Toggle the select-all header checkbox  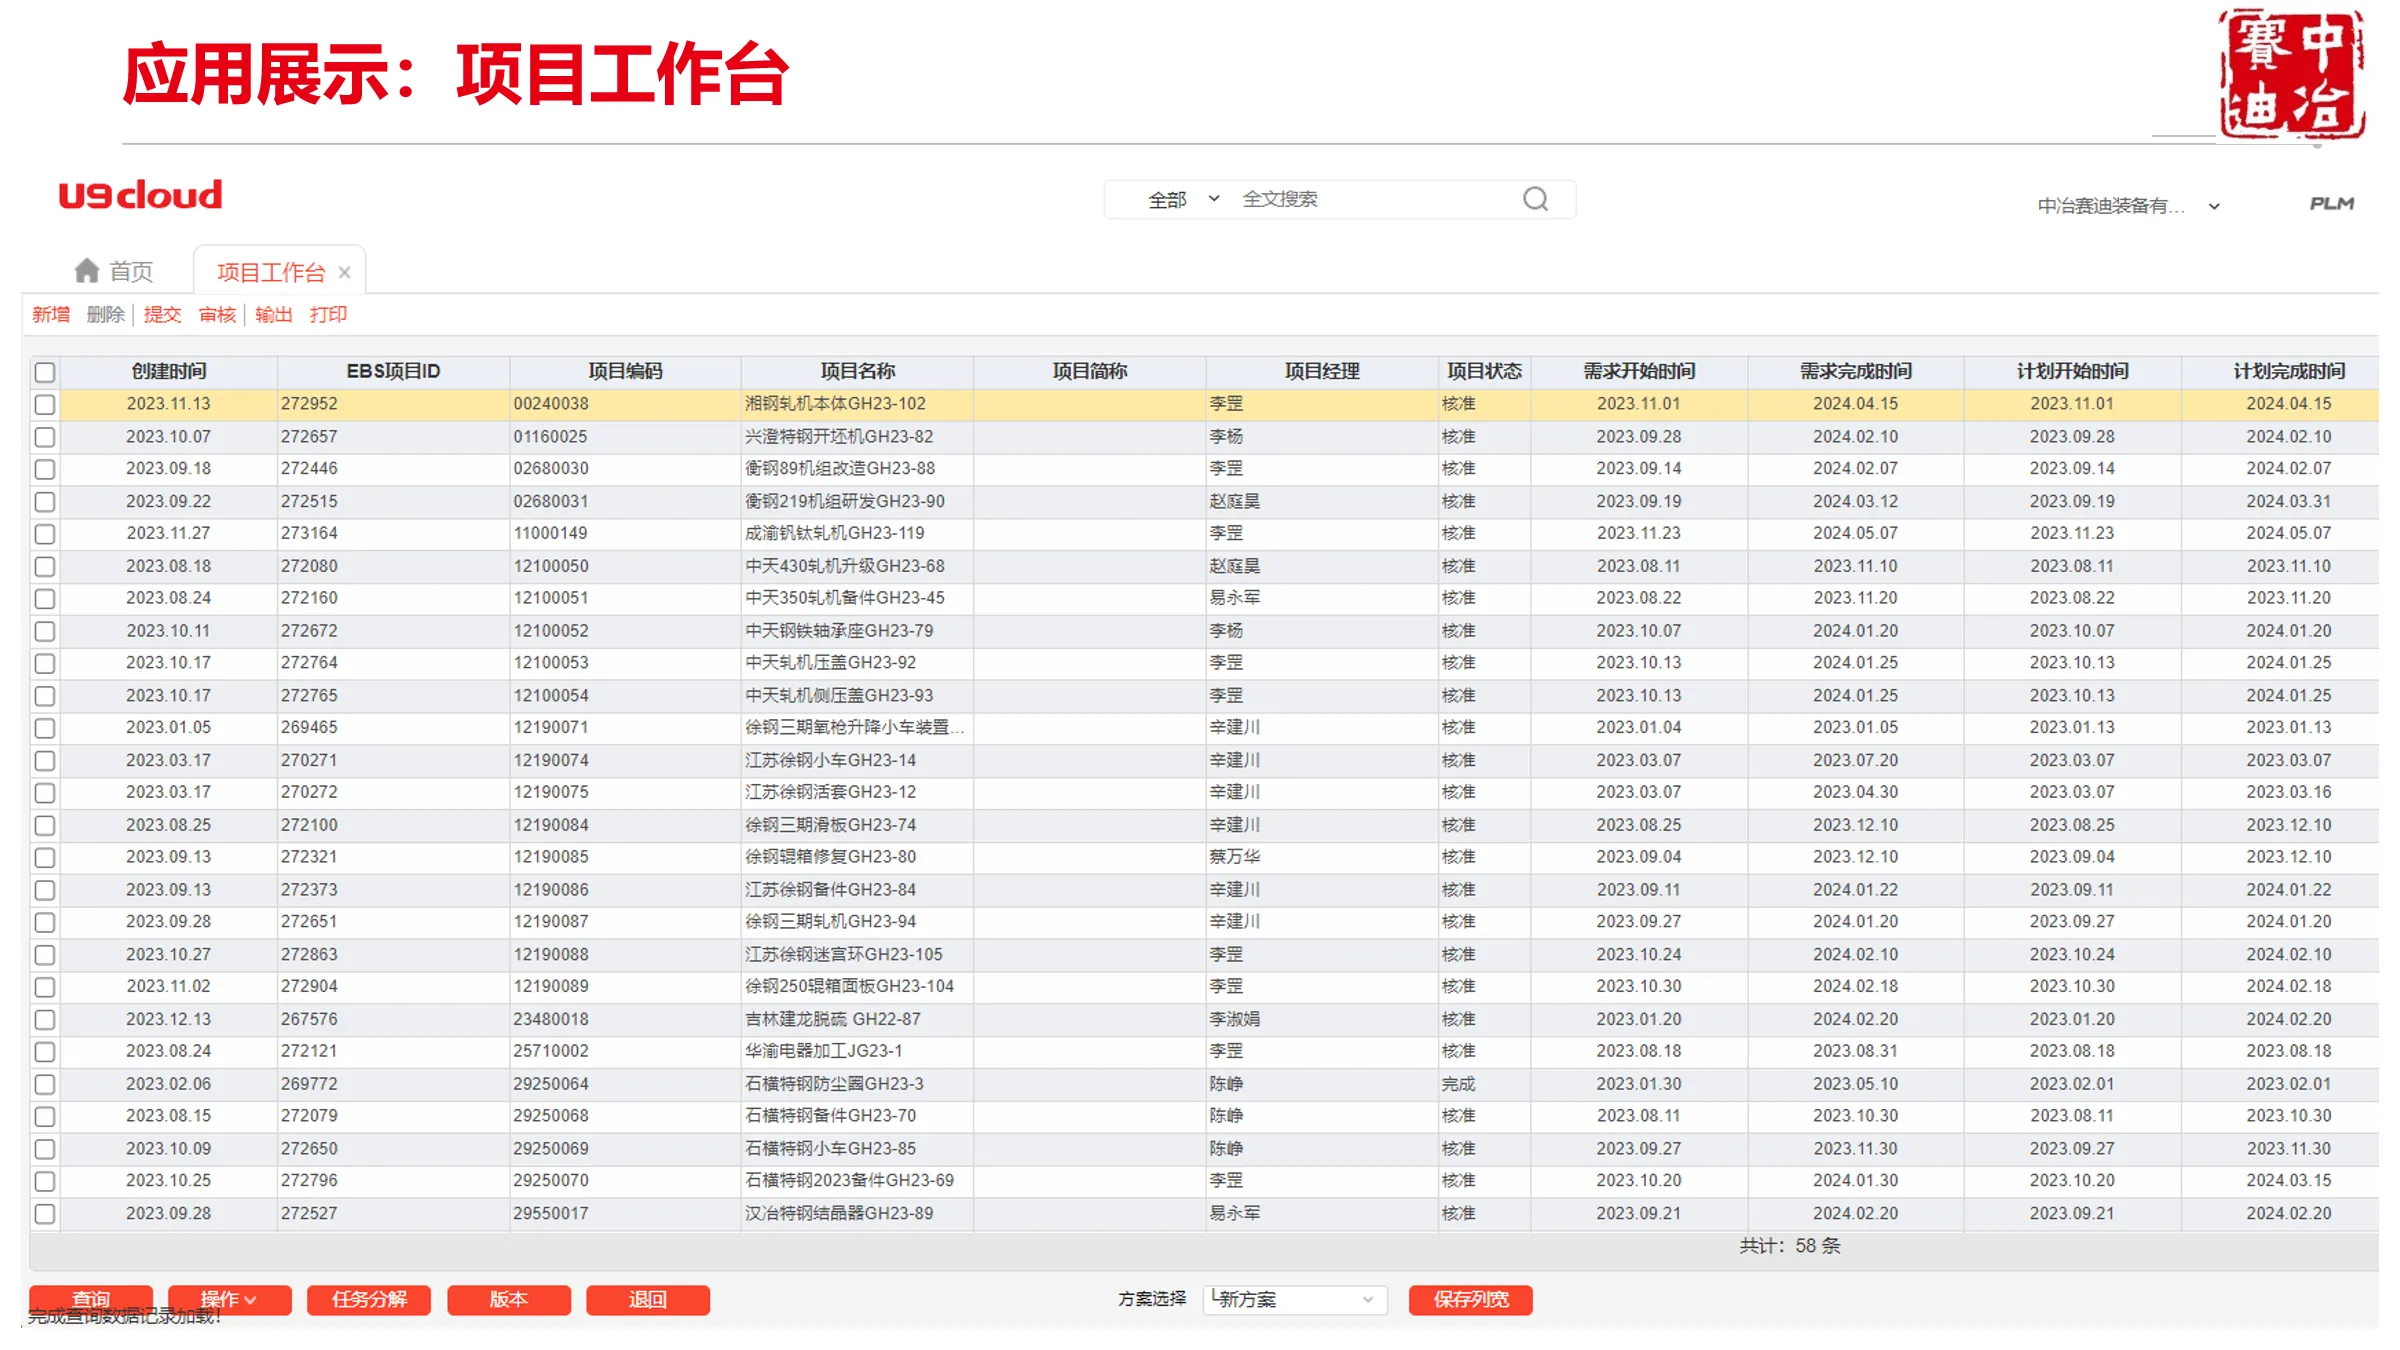[45, 372]
